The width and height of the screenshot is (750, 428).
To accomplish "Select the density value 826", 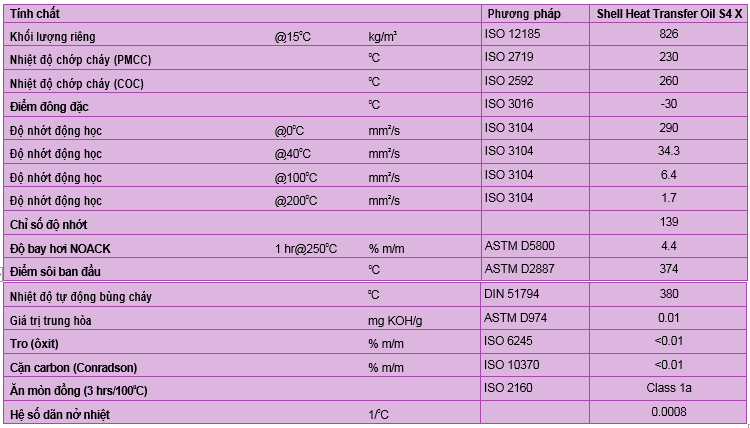I will 669,36.
